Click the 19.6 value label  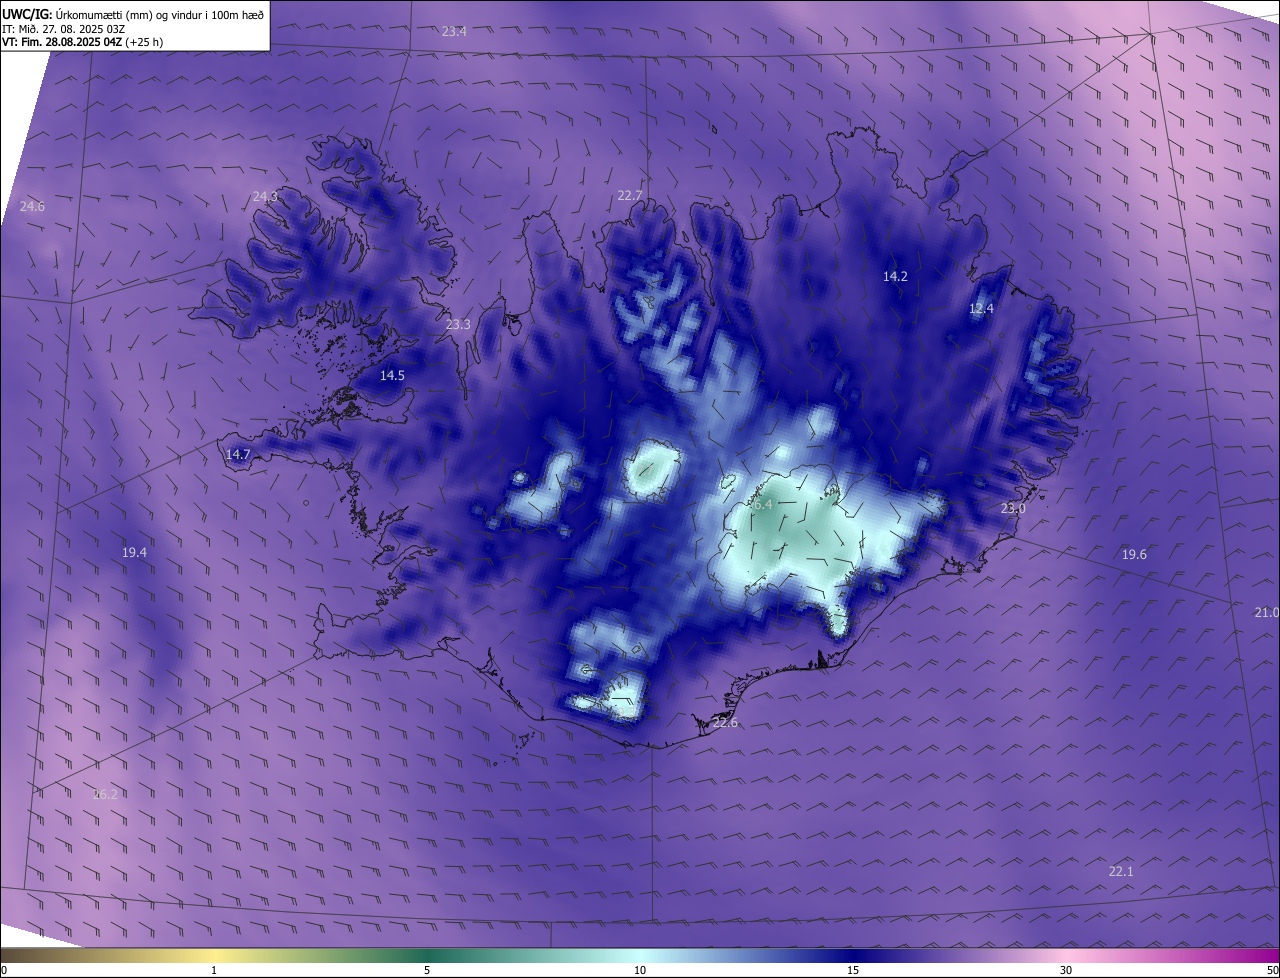point(1134,555)
